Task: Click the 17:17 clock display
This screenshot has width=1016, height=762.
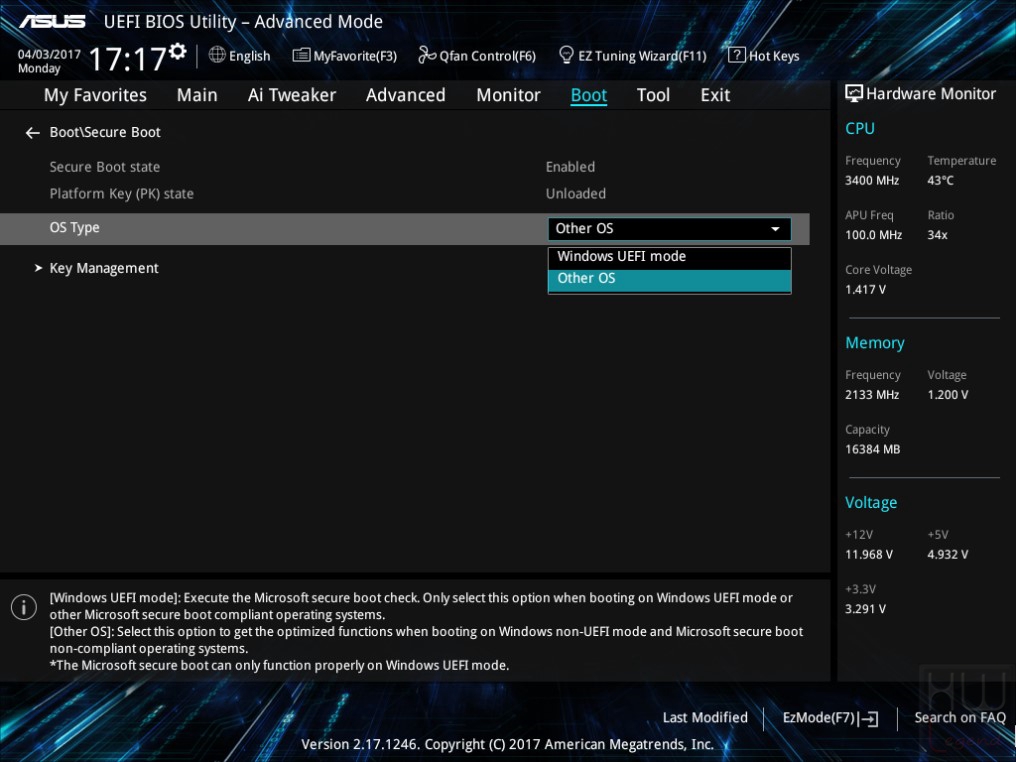Action: pos(128,59)
